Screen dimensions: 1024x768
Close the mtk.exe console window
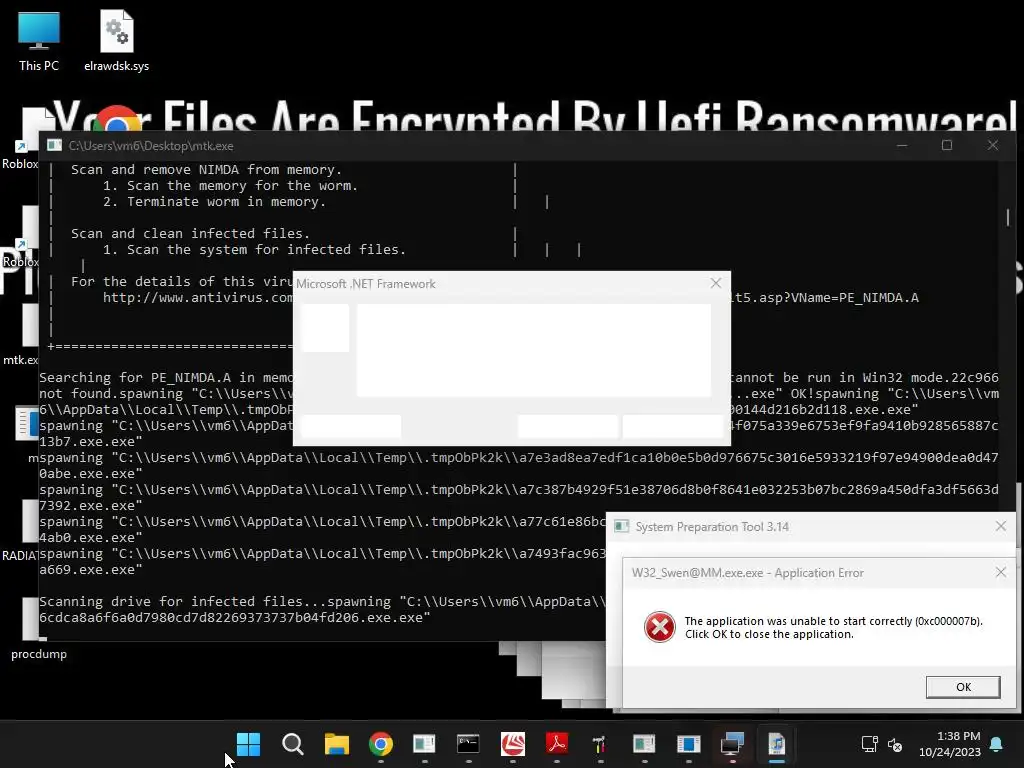[993, 146]
